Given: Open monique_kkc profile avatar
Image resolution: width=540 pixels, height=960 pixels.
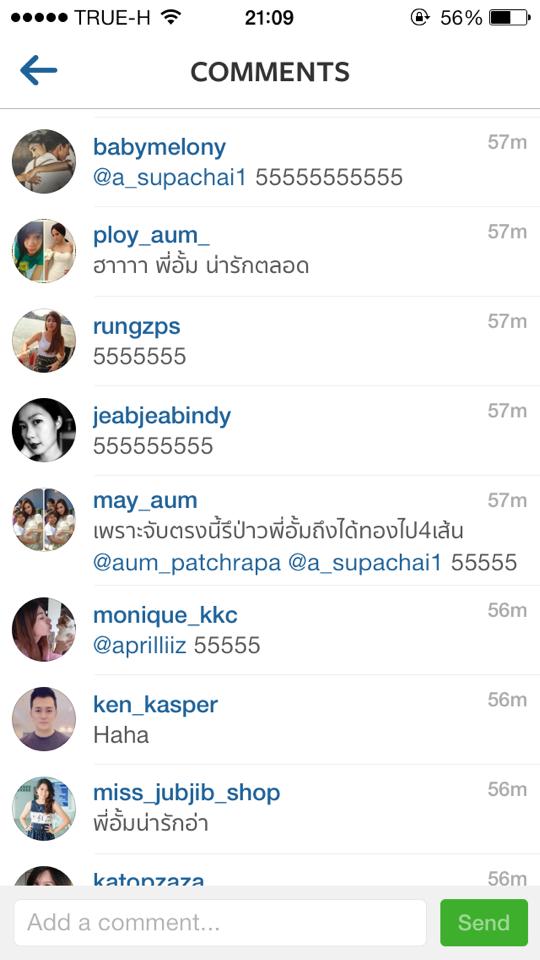Looking at the screenshot, I should [x=43, y=629].
